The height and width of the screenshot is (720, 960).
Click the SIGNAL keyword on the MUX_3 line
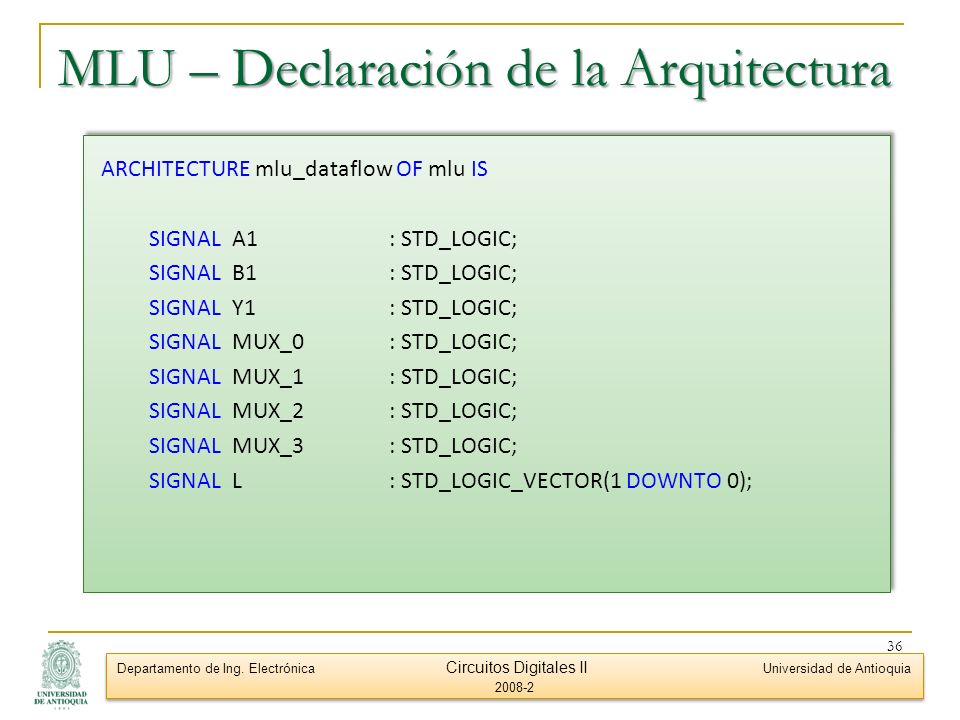coord(184,446)
